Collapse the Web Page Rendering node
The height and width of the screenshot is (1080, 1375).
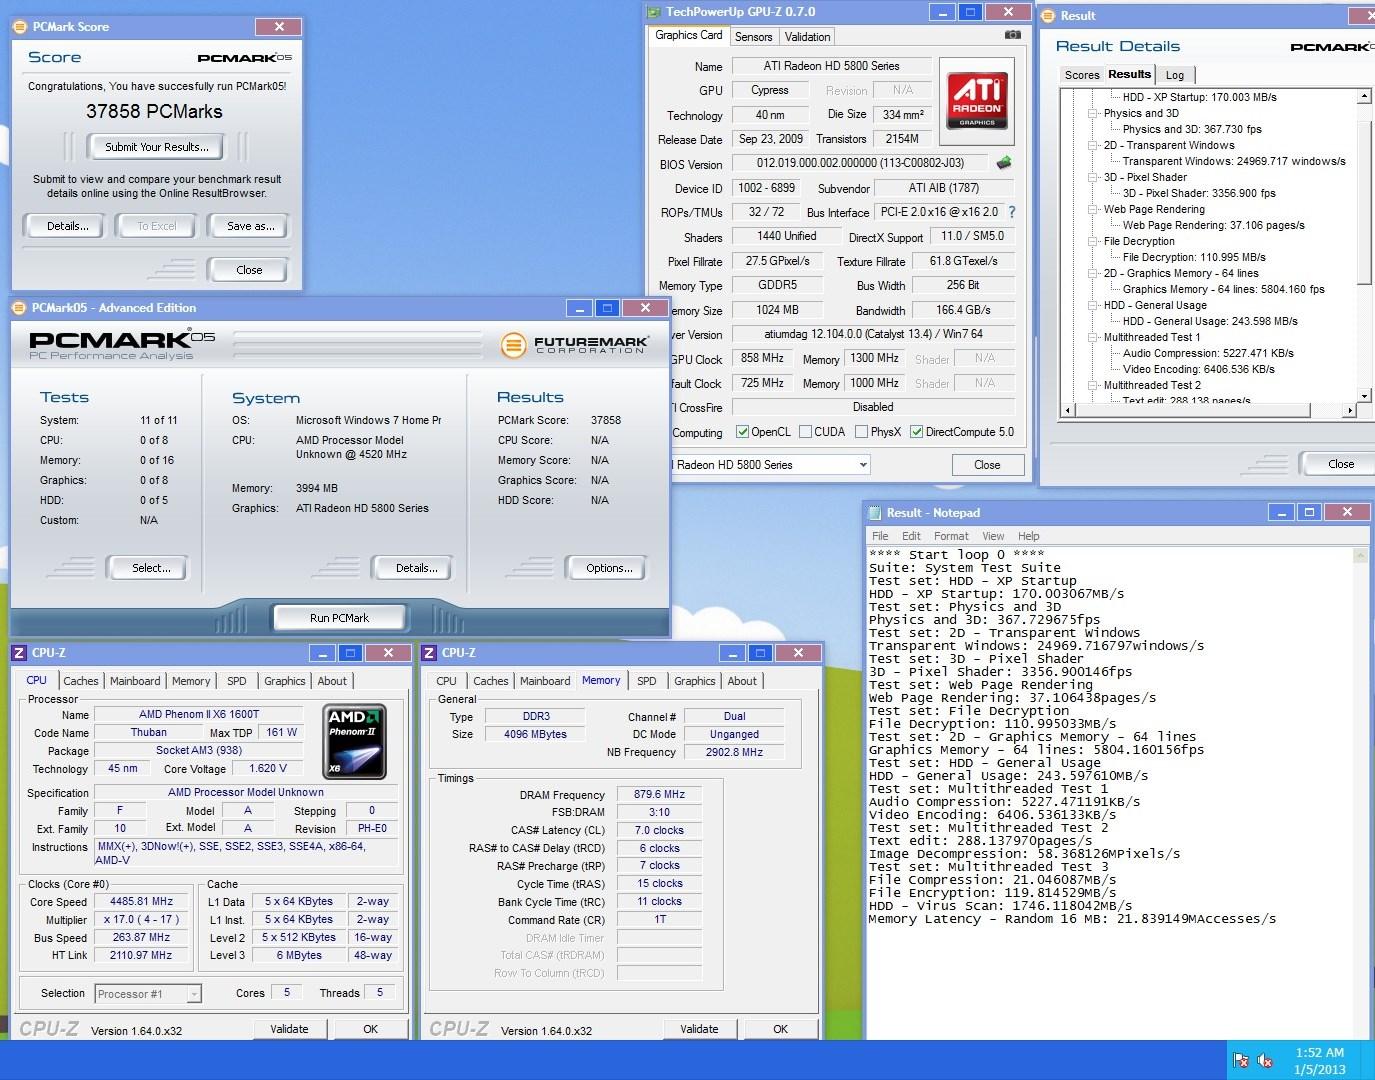click(x=1093, y=209)
